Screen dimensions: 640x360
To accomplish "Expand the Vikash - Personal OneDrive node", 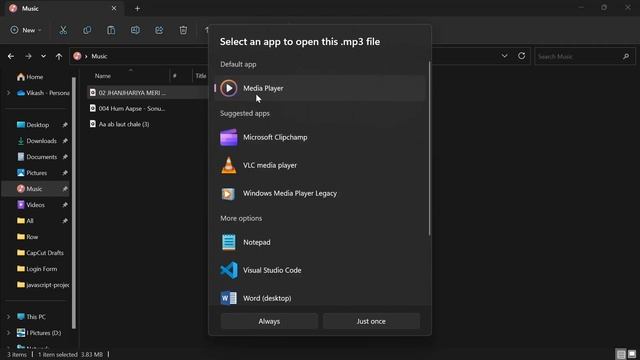I will click(x=9, y=93).
